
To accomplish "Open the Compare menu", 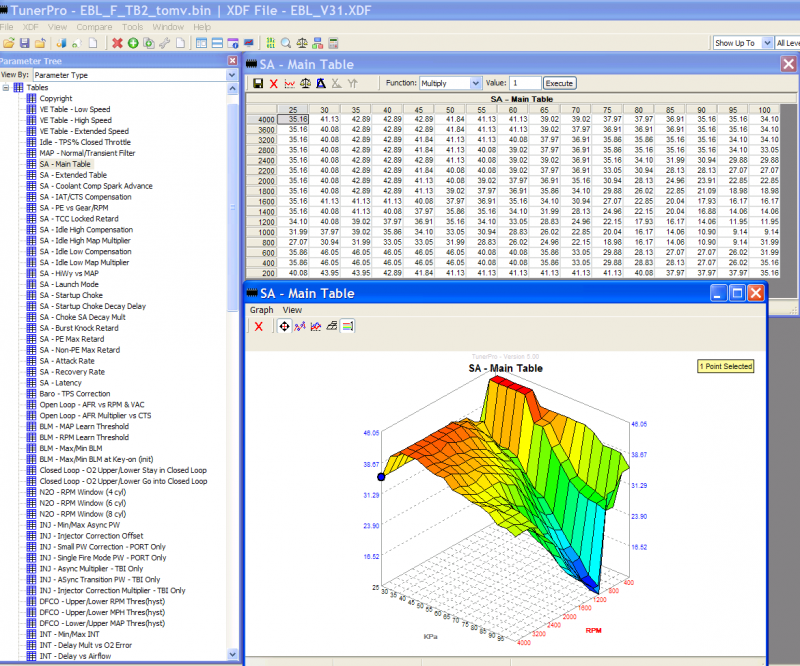I will 94,27.
